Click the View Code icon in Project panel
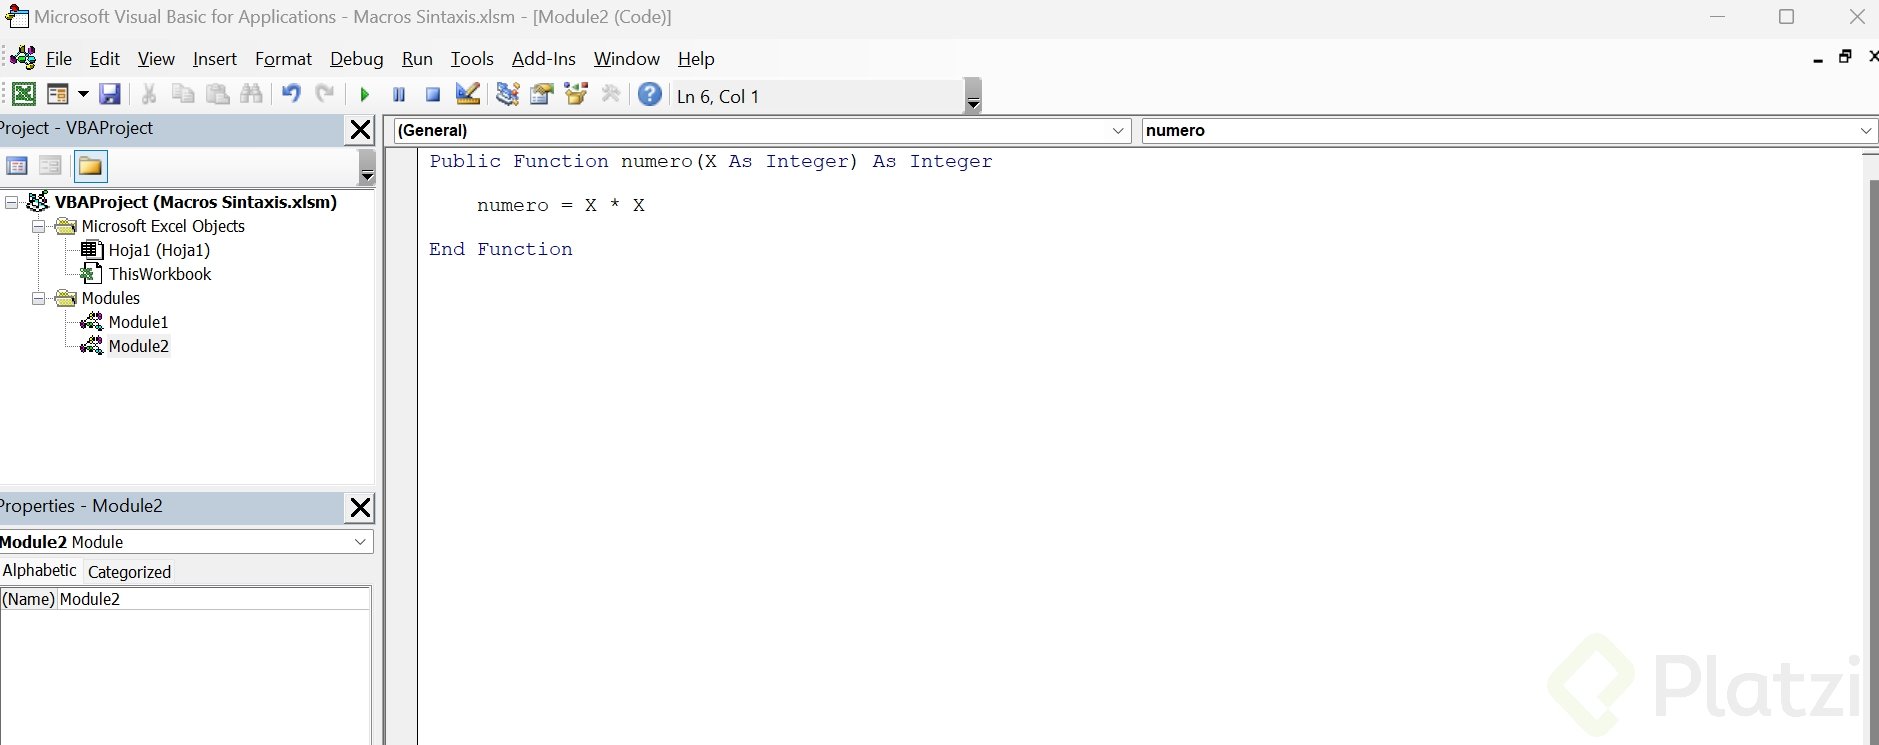Viewport: 1879px width, 745px height. 17,166
